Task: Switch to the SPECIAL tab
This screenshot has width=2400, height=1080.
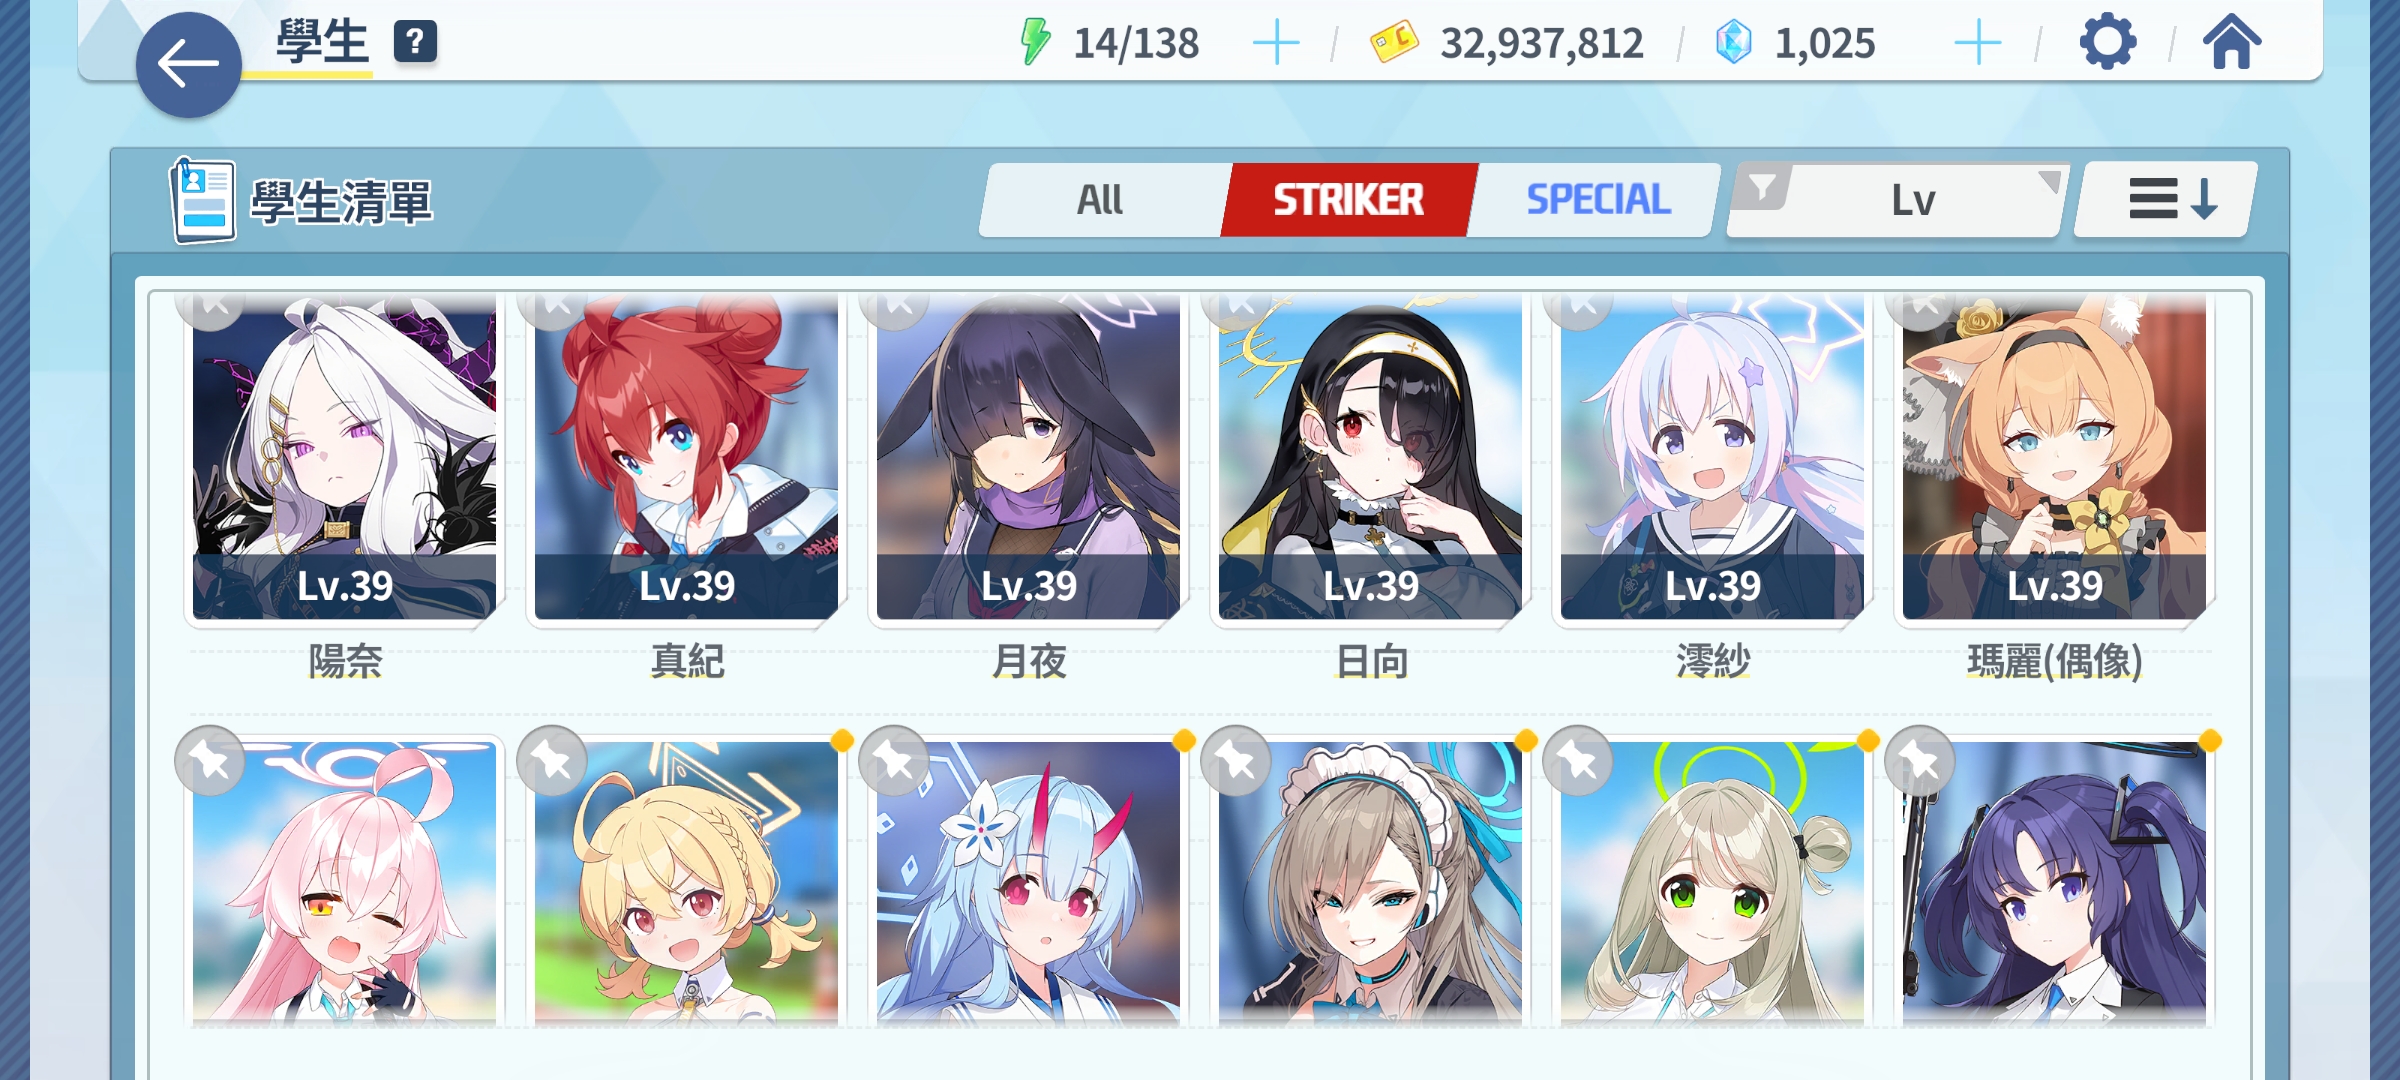Action: coord(1597,200)
